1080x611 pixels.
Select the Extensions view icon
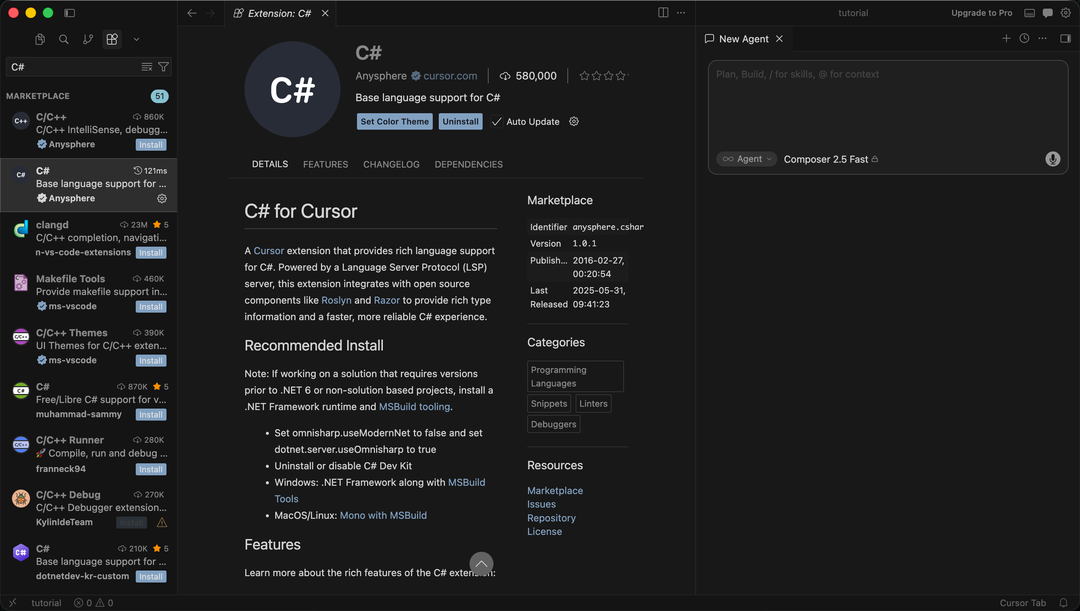point(112,39)
